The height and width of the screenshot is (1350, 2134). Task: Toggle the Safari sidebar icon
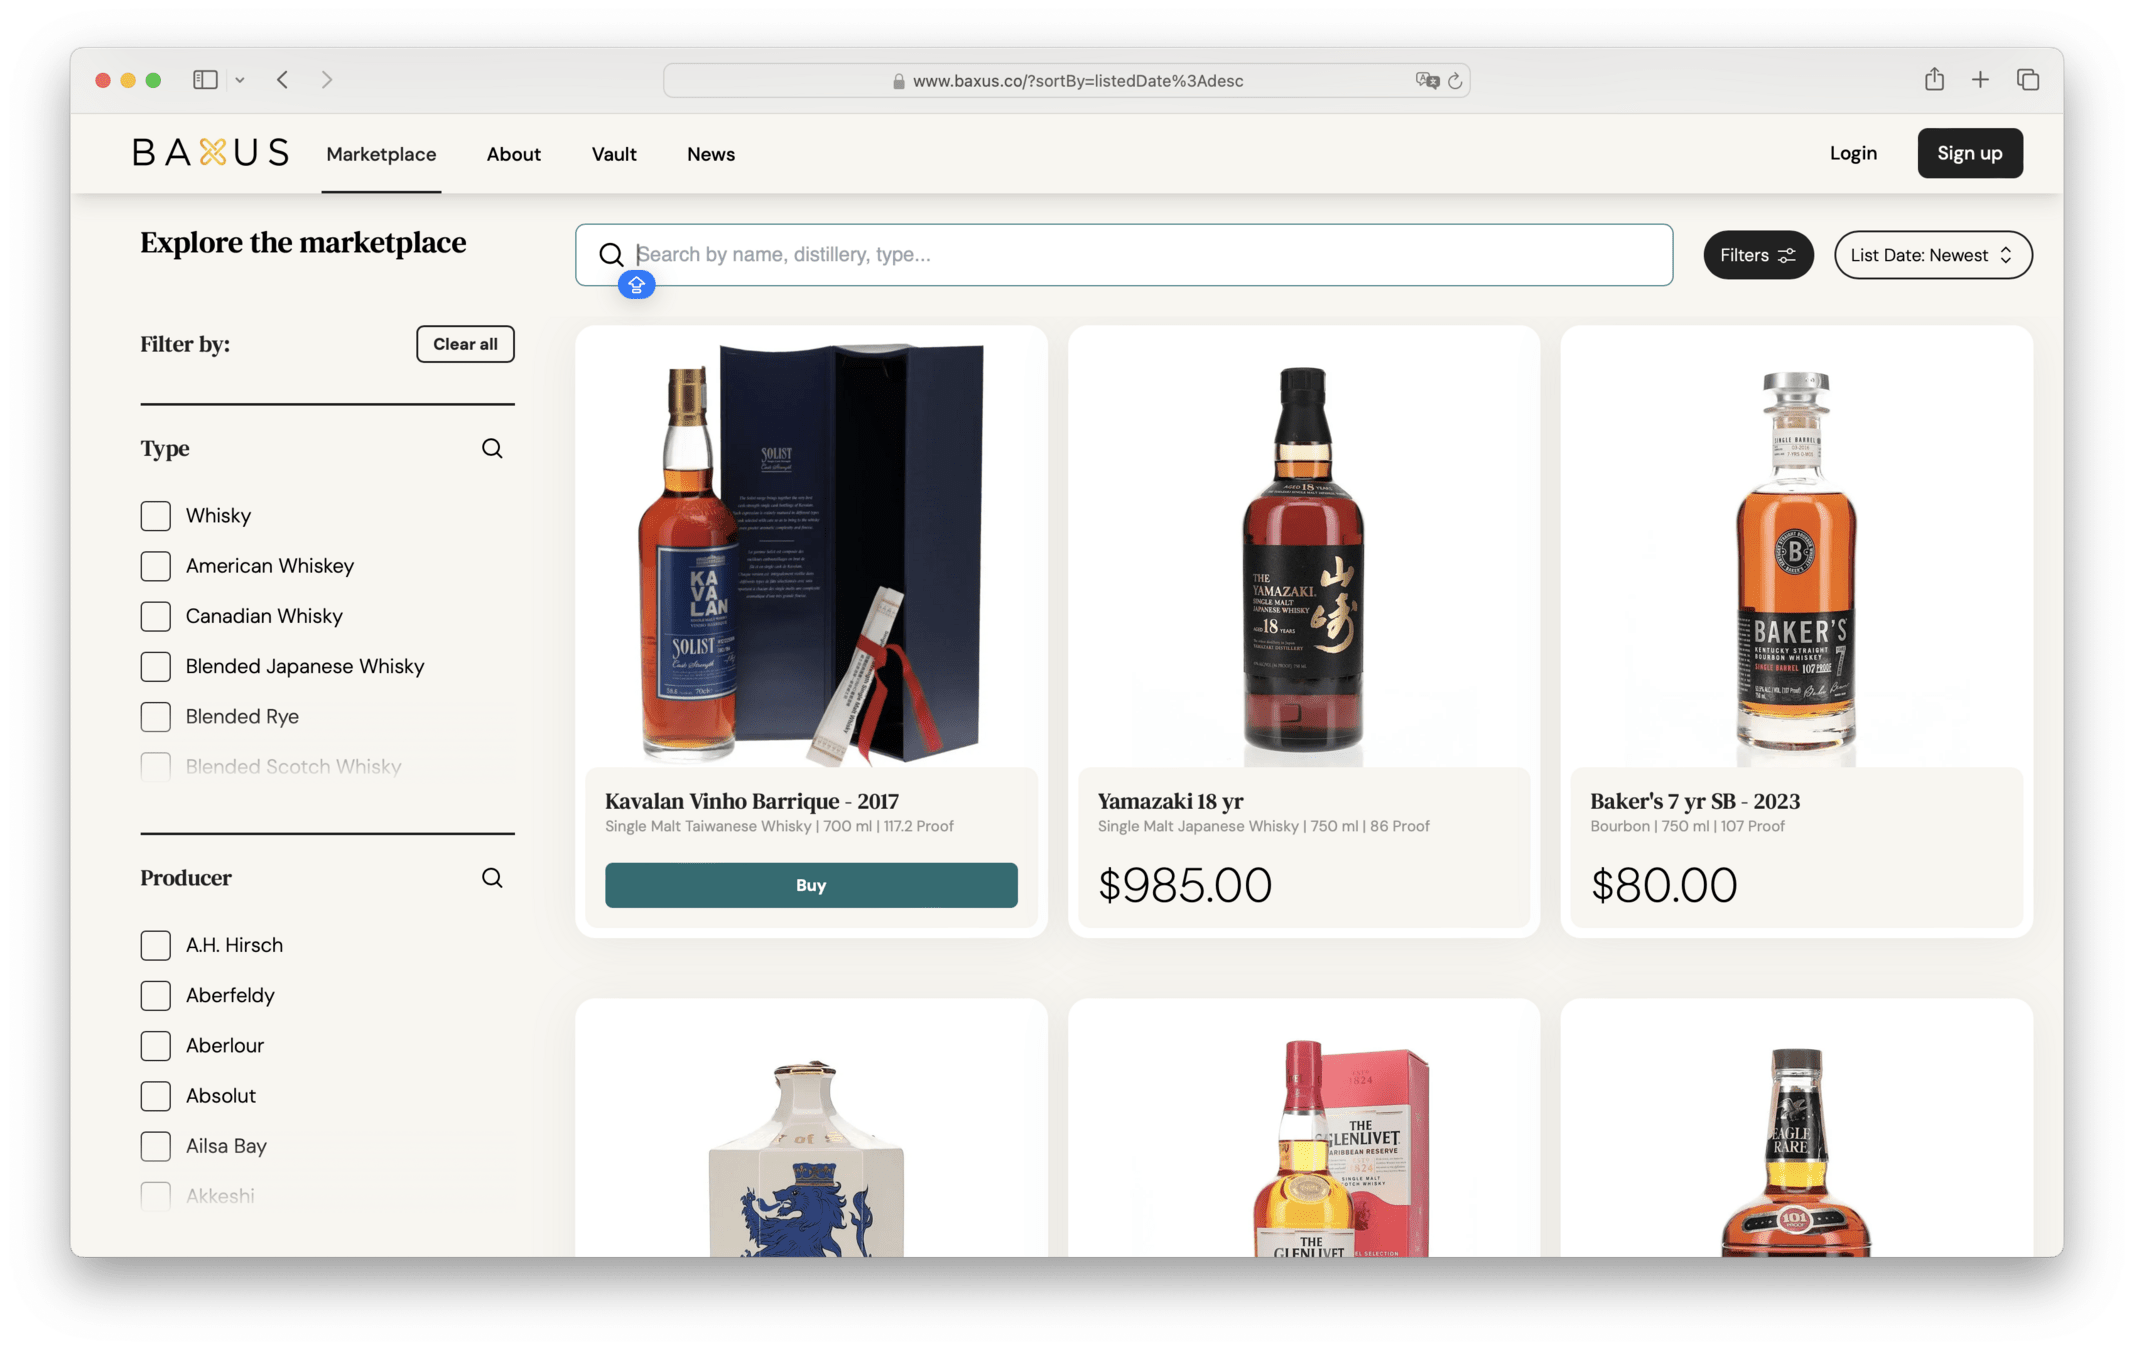pyautogui.click(x=205, y=80)
